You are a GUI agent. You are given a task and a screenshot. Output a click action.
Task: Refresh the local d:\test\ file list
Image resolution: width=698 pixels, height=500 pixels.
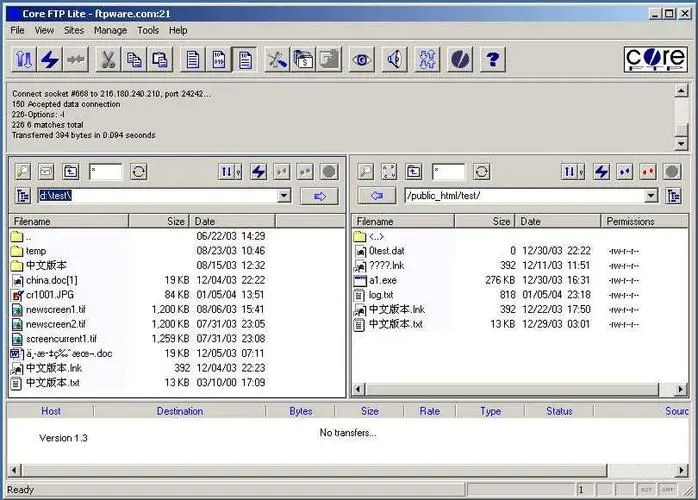tap(138, 171)
